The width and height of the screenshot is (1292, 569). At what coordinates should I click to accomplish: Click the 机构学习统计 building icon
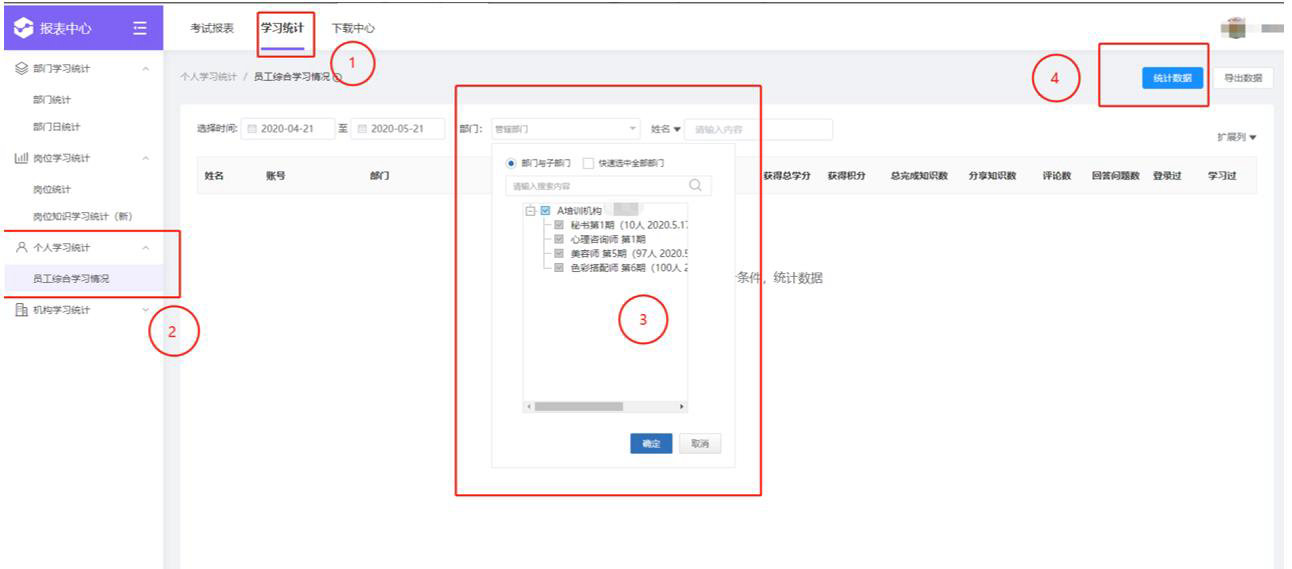(x=21, y=310)
